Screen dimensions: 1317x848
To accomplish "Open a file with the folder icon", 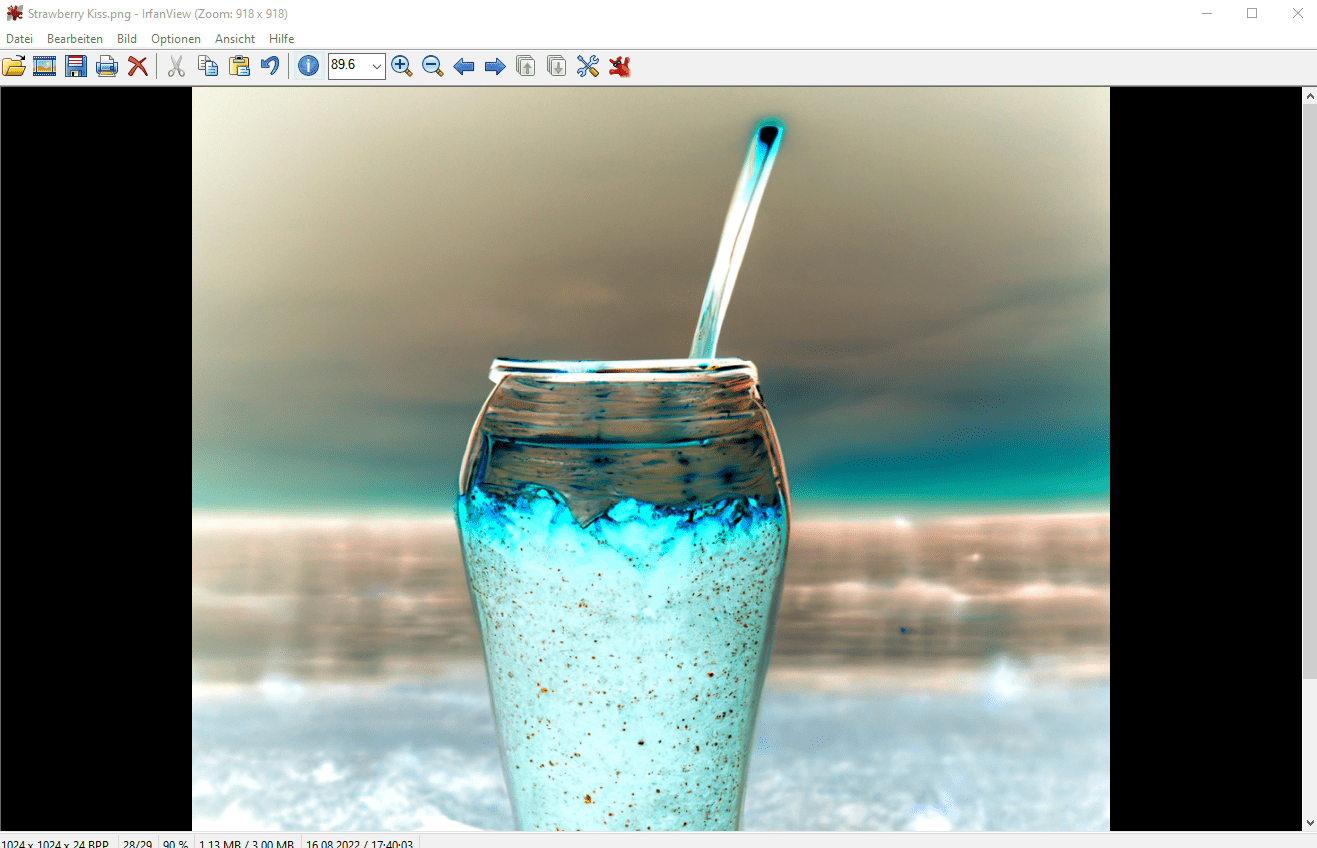I will 14,67.
